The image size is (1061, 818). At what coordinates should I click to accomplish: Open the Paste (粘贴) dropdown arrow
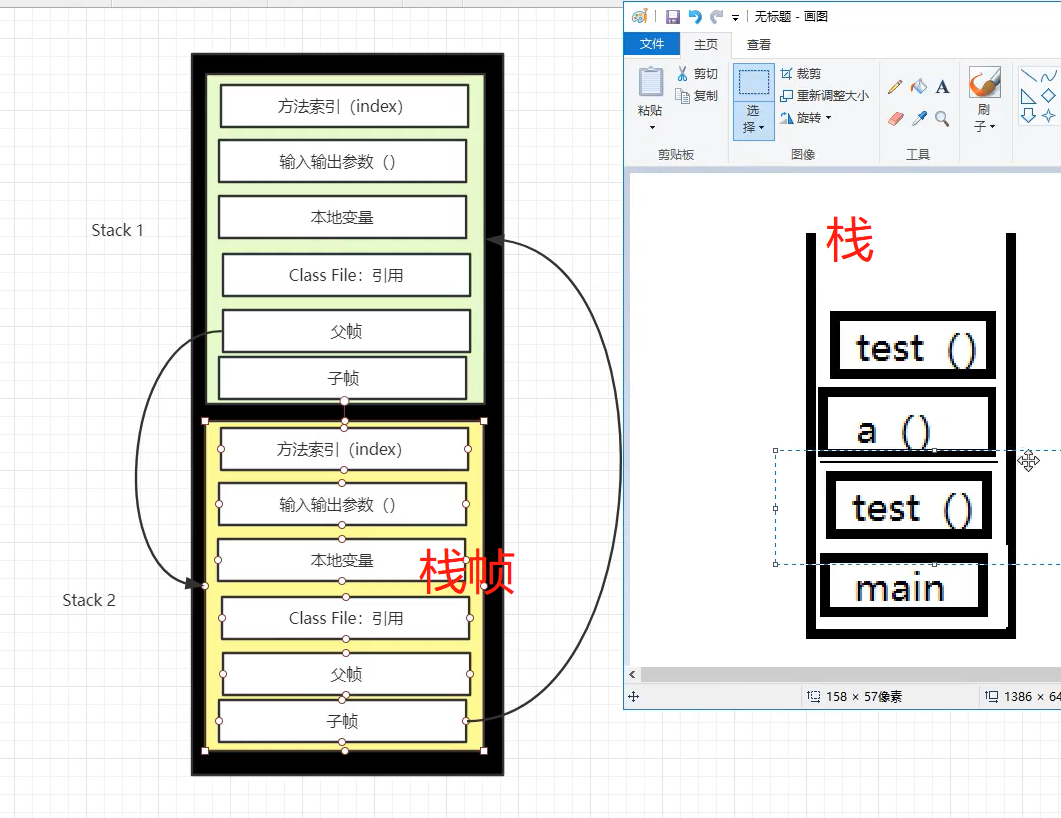(x=652, y=127)
